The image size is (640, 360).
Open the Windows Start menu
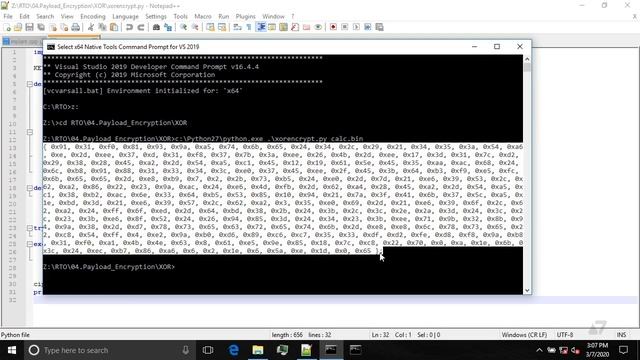click(12, 350)
